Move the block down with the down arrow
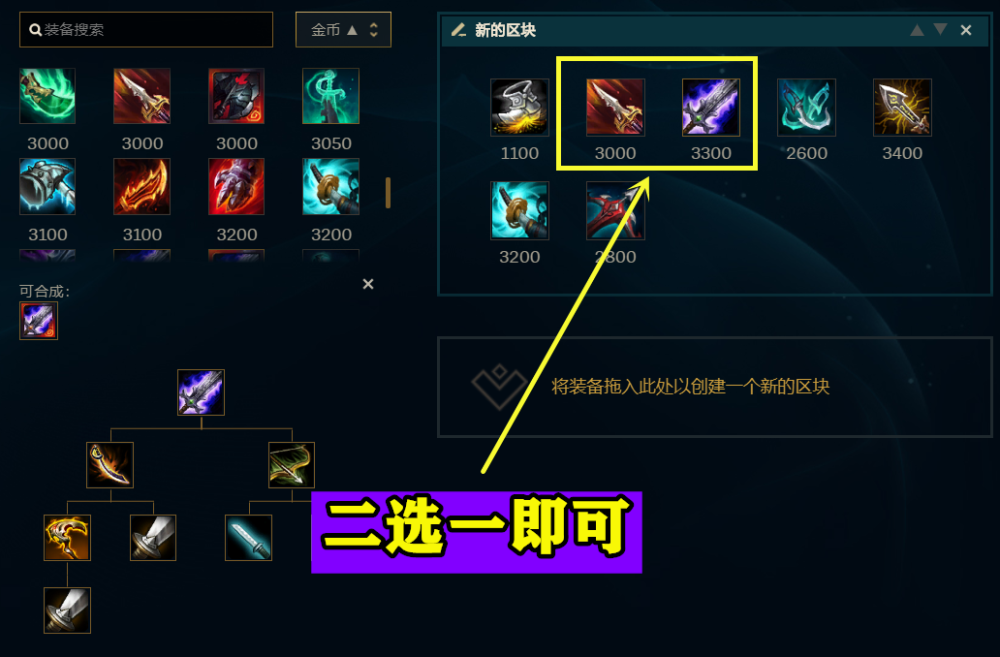Image resolution: width=1000 pixels, height=657 pixels. 940,29
